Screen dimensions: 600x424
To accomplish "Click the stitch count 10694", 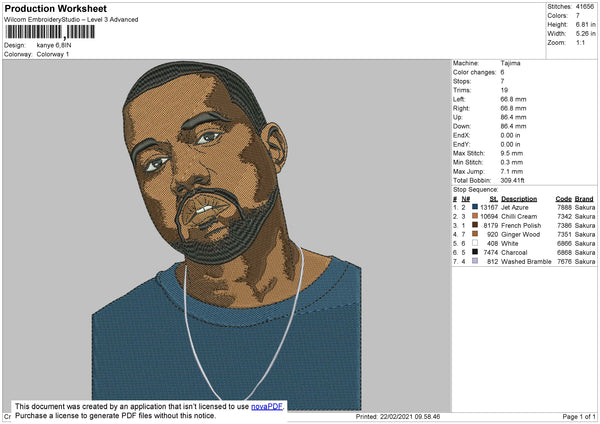I will 489,217.
